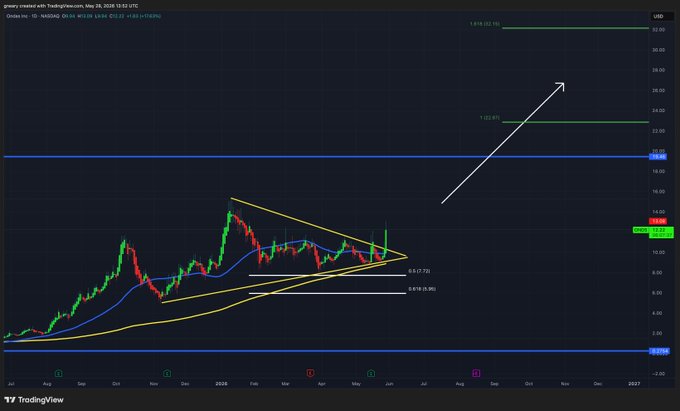Select the 1.618 (32.15) Fibonacci label
Screen dimensions: 680x411
coord(484,24)
